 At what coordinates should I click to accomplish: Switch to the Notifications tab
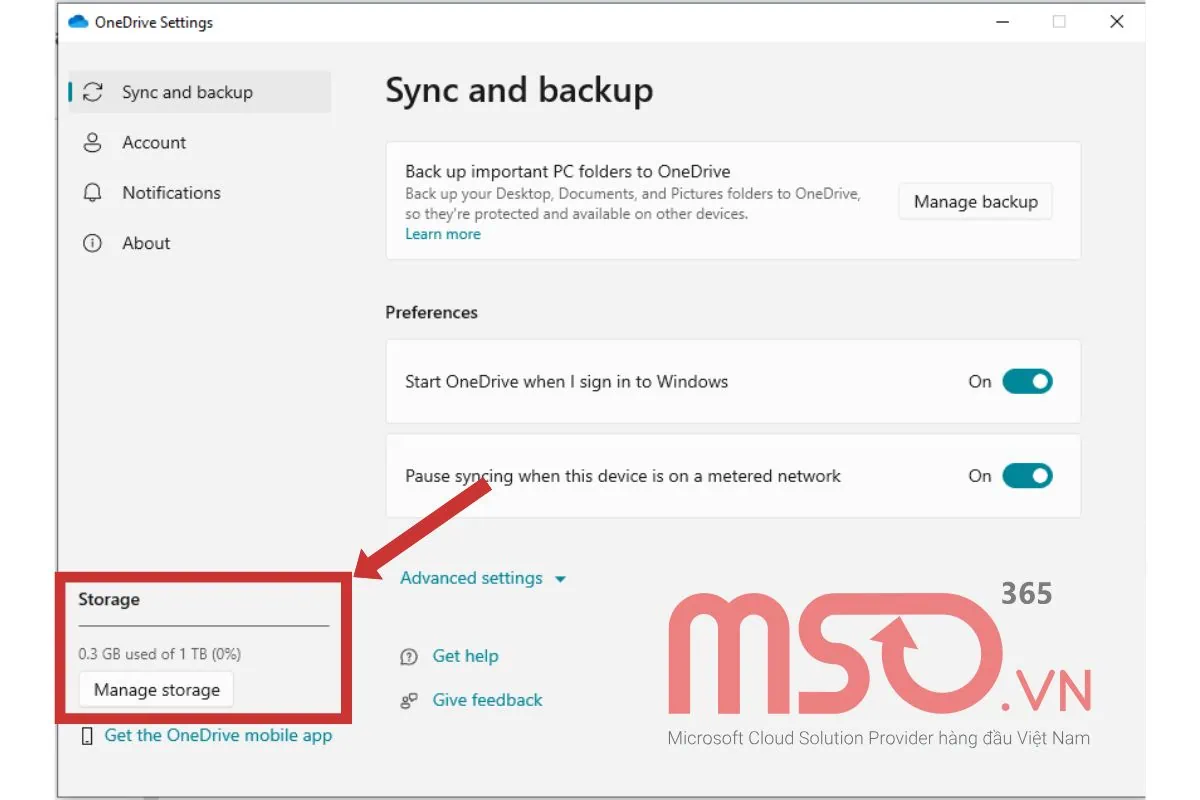click(x=171, y=193)
